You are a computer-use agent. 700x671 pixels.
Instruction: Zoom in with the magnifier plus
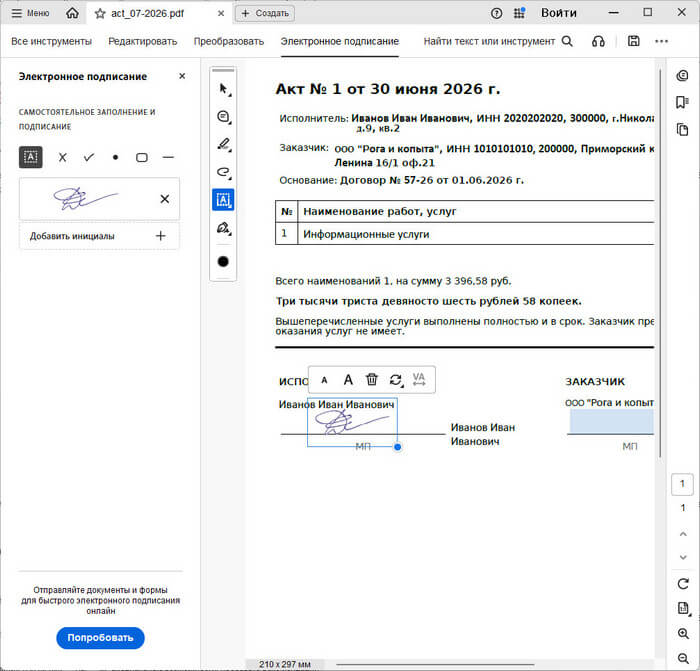(683, 633)
